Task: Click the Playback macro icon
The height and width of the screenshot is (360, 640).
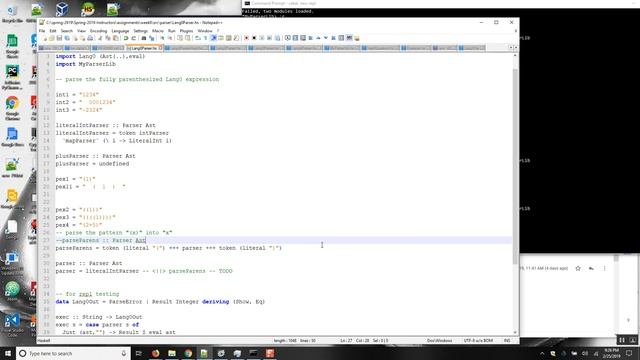Action: point(262,38)
